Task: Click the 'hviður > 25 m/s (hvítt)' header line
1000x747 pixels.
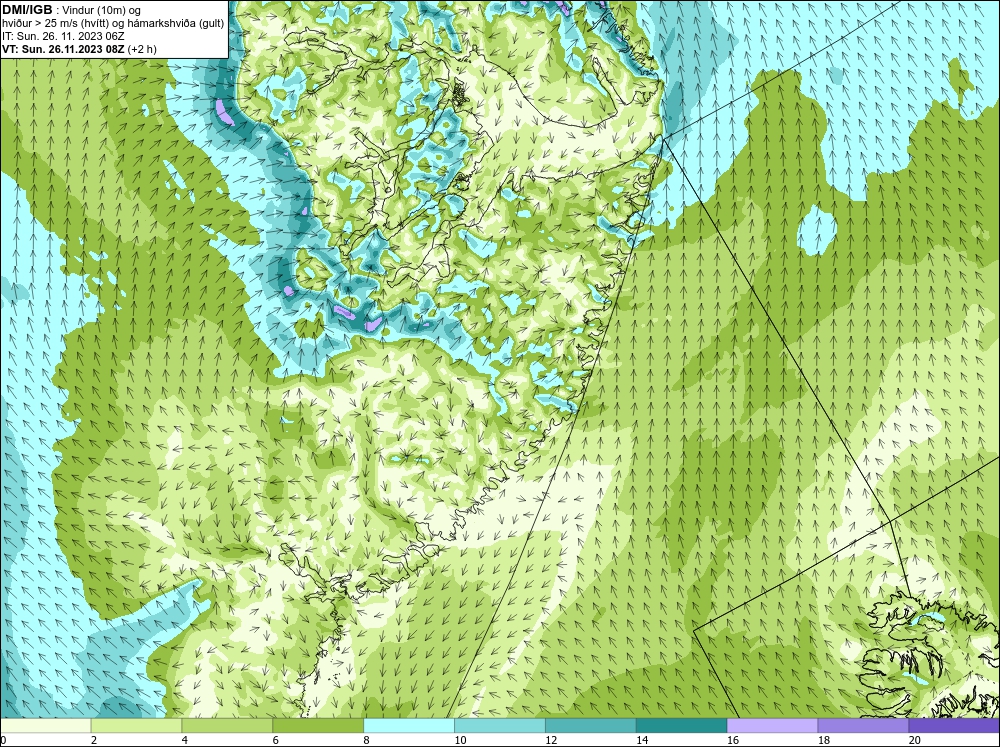Action: pos(113,24)
